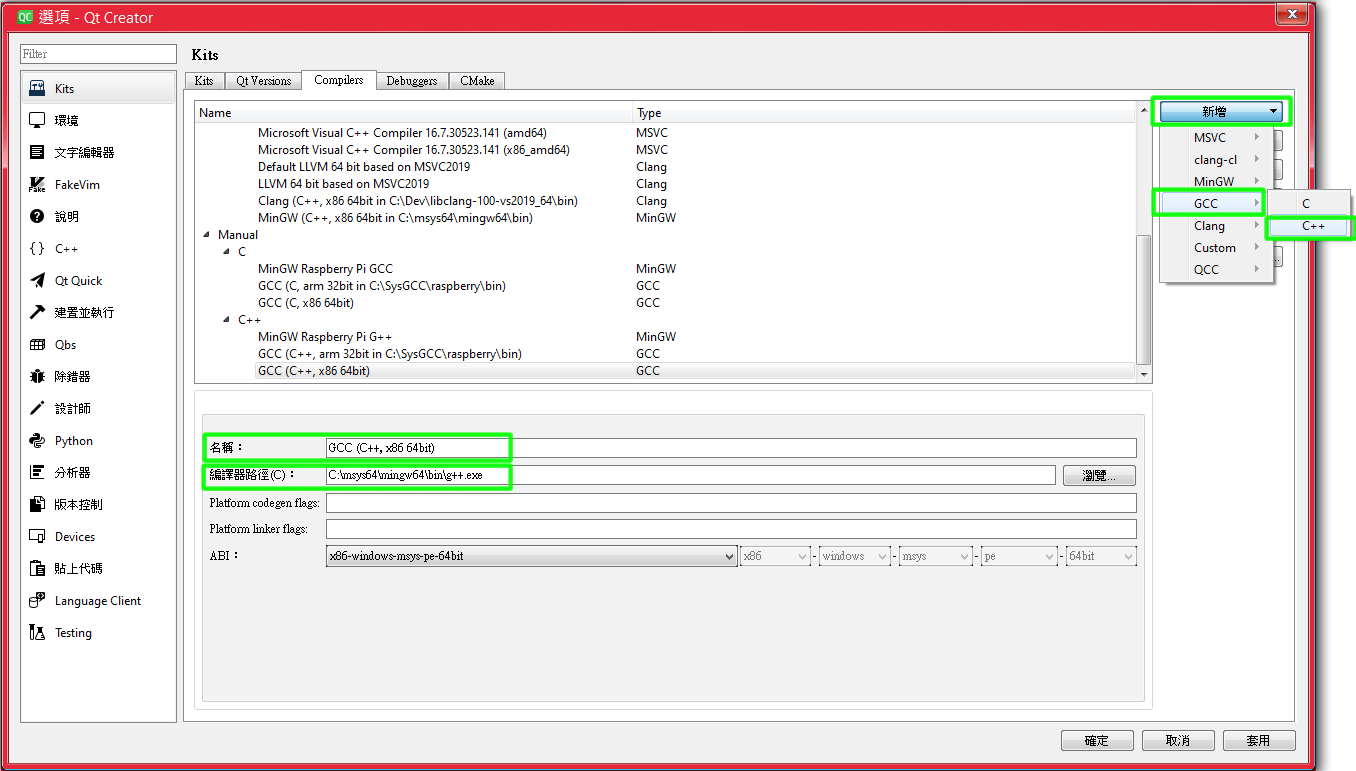The height and width of the screenshot is (771, 1356).
Task: Collapse the C++ compiler tree group
Action: [x=226, y=319]
